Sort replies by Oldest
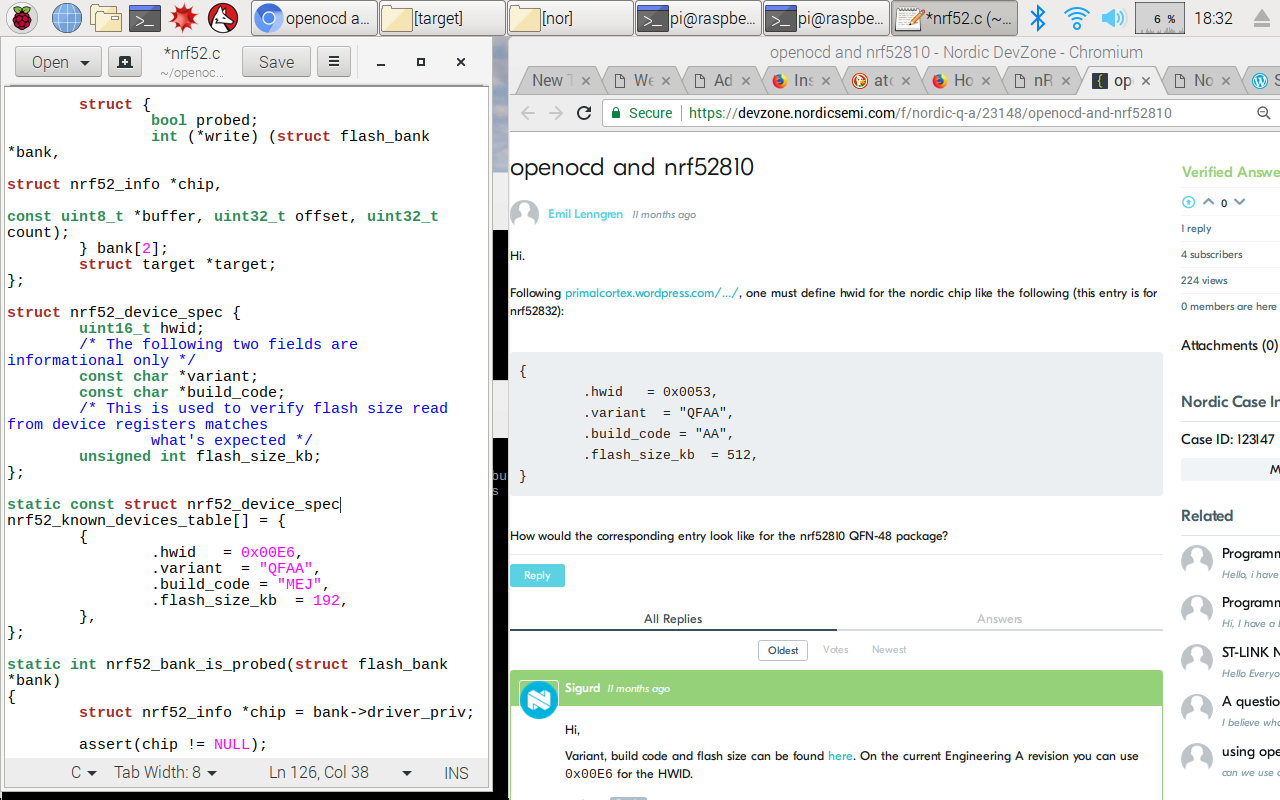Viewport: 1280px width, 800px height. (x=783, y=650)
